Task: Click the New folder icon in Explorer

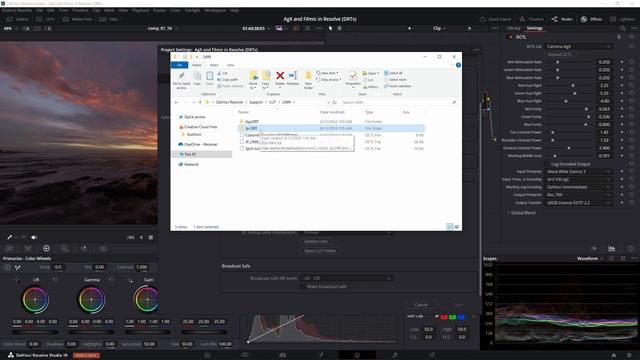Action: pos(308,76)
